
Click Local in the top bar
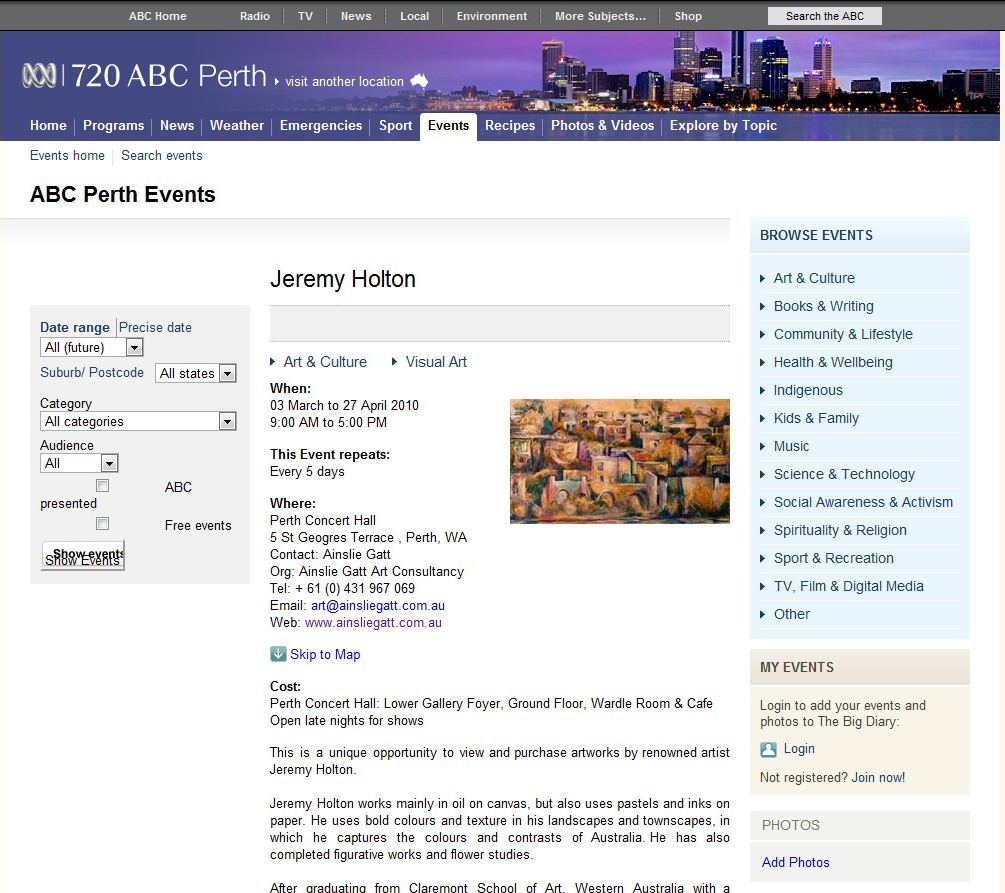(414, 16)
